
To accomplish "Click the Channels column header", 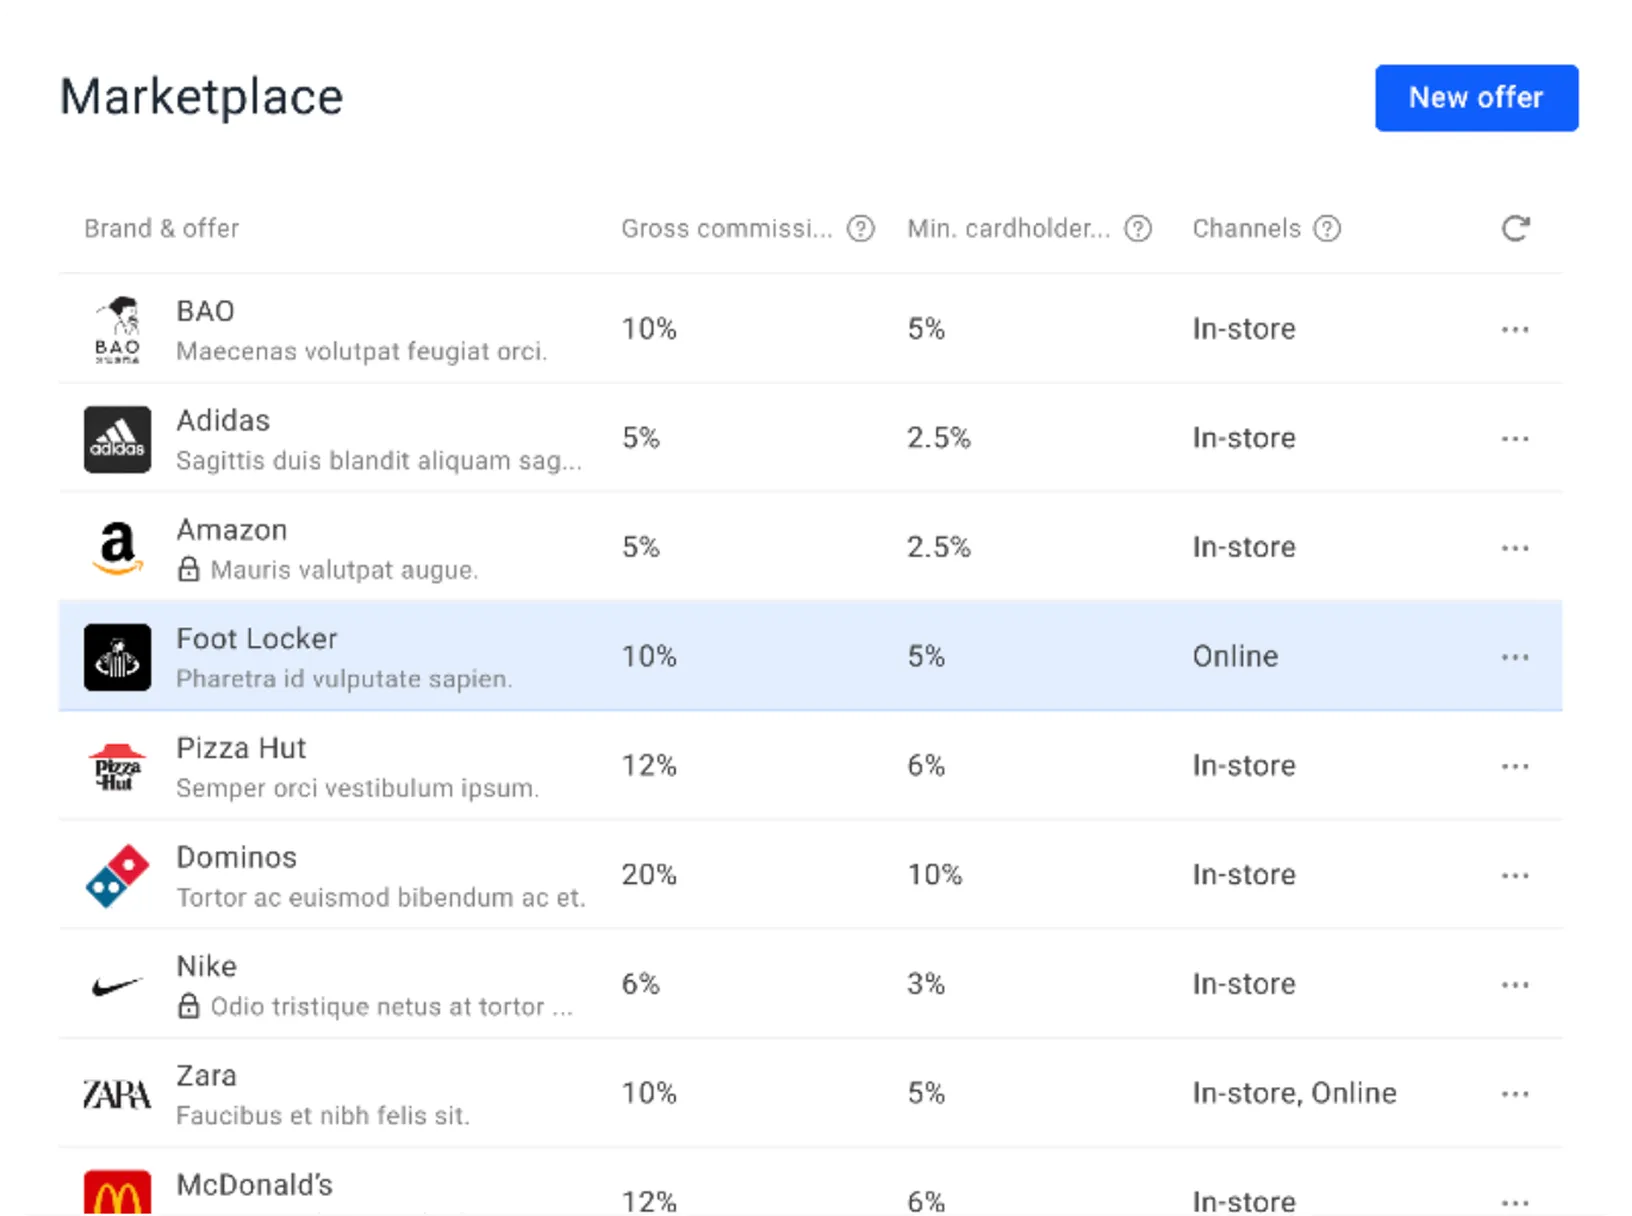I will pyautogui.click(x=1246, y=229).
